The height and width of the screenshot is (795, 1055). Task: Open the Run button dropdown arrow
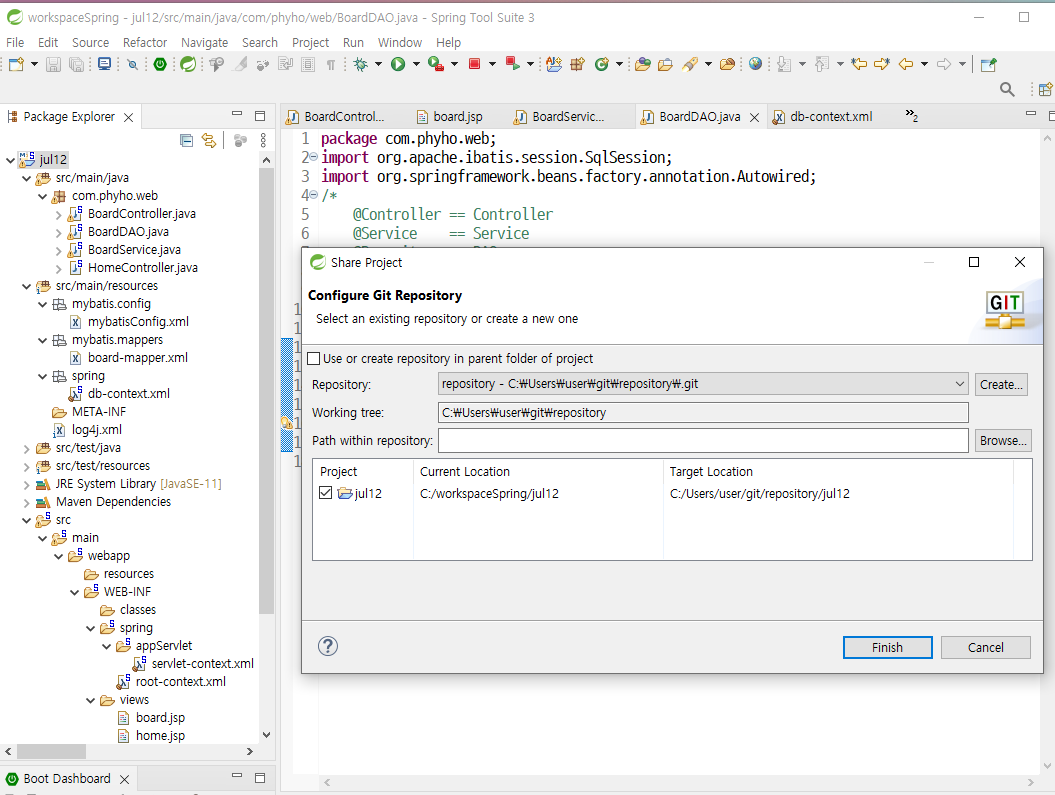tap(416, 65)
